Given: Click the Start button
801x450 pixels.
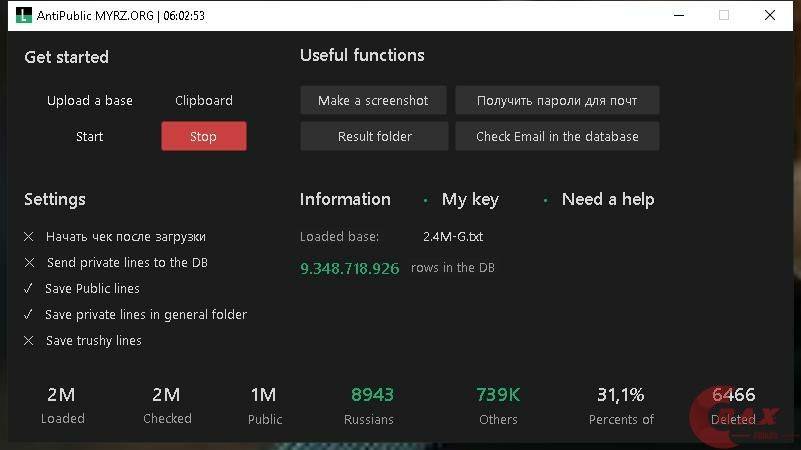Looking at the screenshot, I should pos(90,137).
